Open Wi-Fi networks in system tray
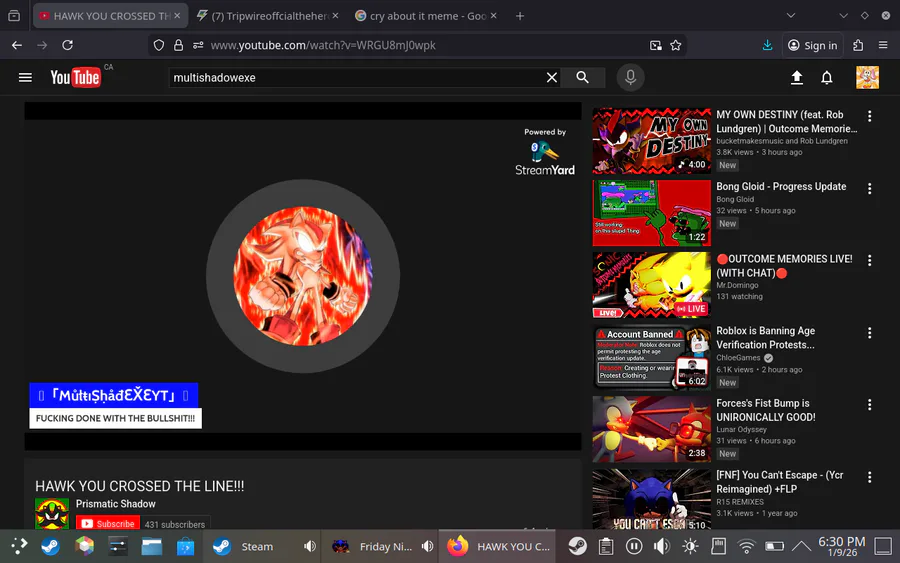 pos(746,546)
